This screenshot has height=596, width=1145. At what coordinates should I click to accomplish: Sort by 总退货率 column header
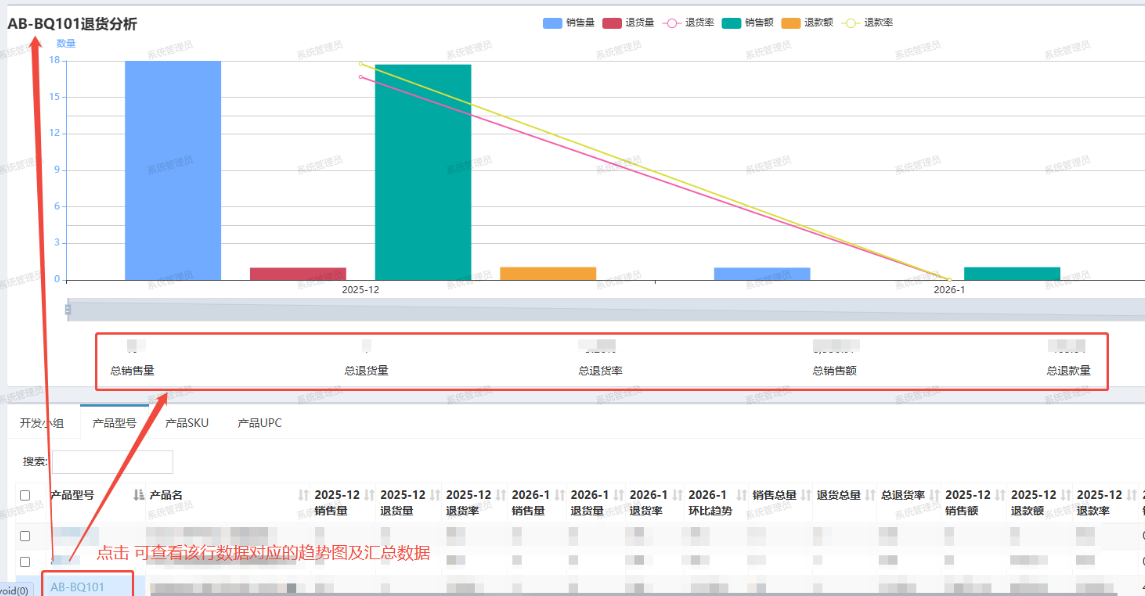(902, 495)
